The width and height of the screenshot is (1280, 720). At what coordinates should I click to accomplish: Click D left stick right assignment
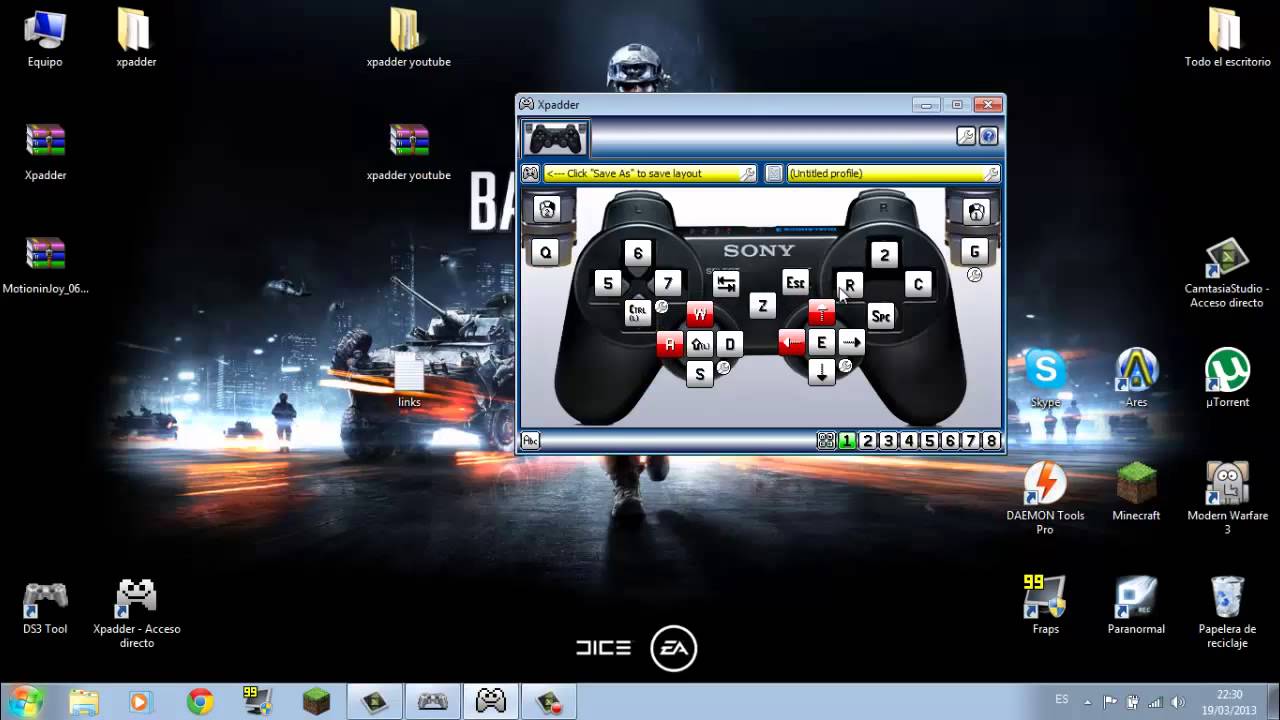click(x=730, y=345)
